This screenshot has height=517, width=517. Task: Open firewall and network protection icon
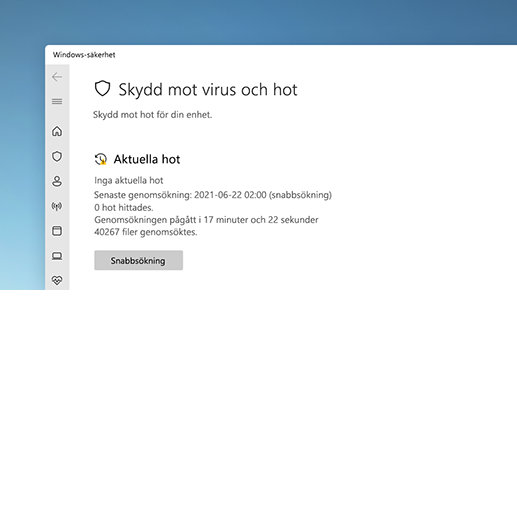[57, 206]
